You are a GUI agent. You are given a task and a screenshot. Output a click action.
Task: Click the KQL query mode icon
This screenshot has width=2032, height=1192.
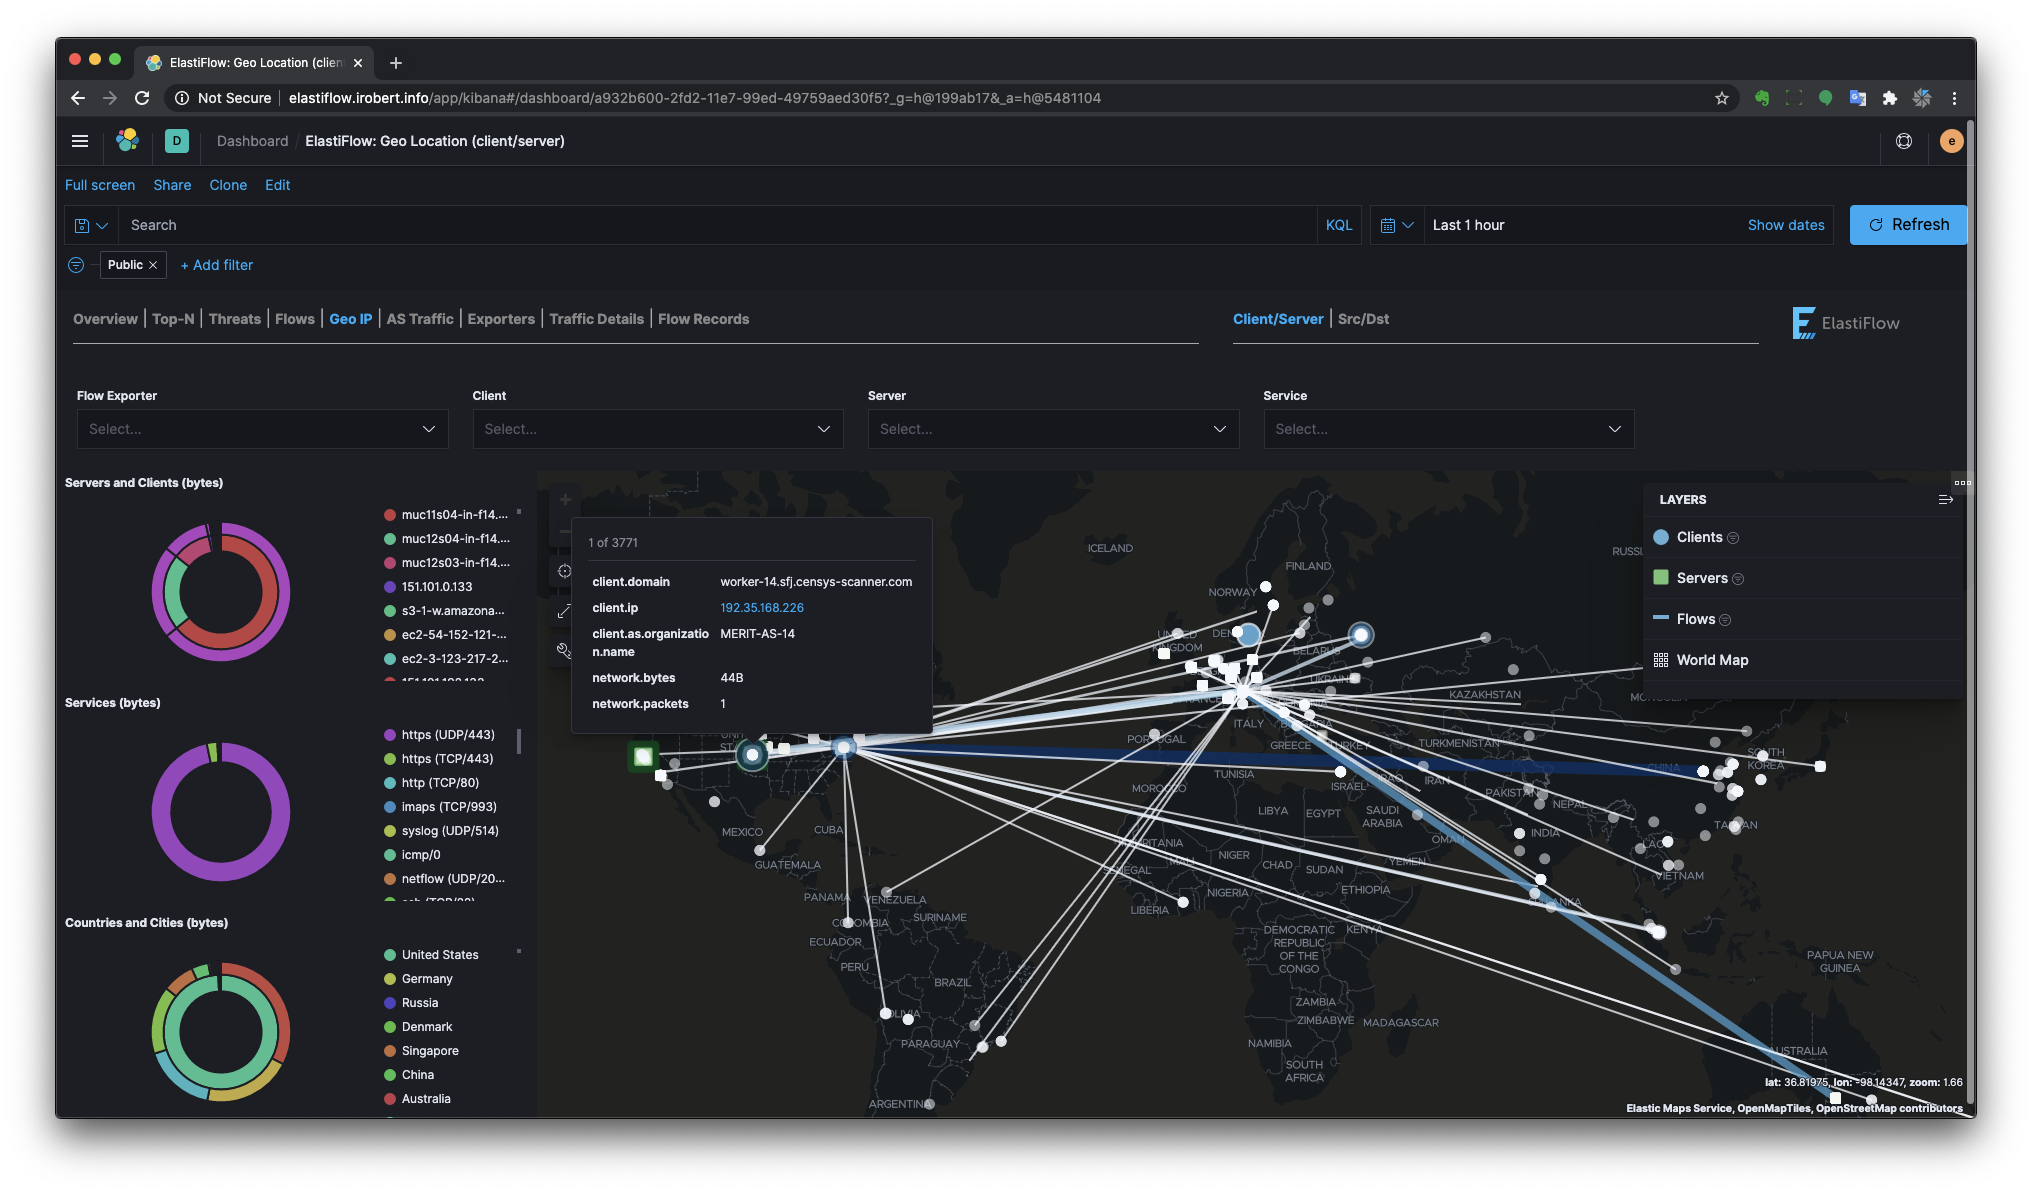(x=1338, y=224)
